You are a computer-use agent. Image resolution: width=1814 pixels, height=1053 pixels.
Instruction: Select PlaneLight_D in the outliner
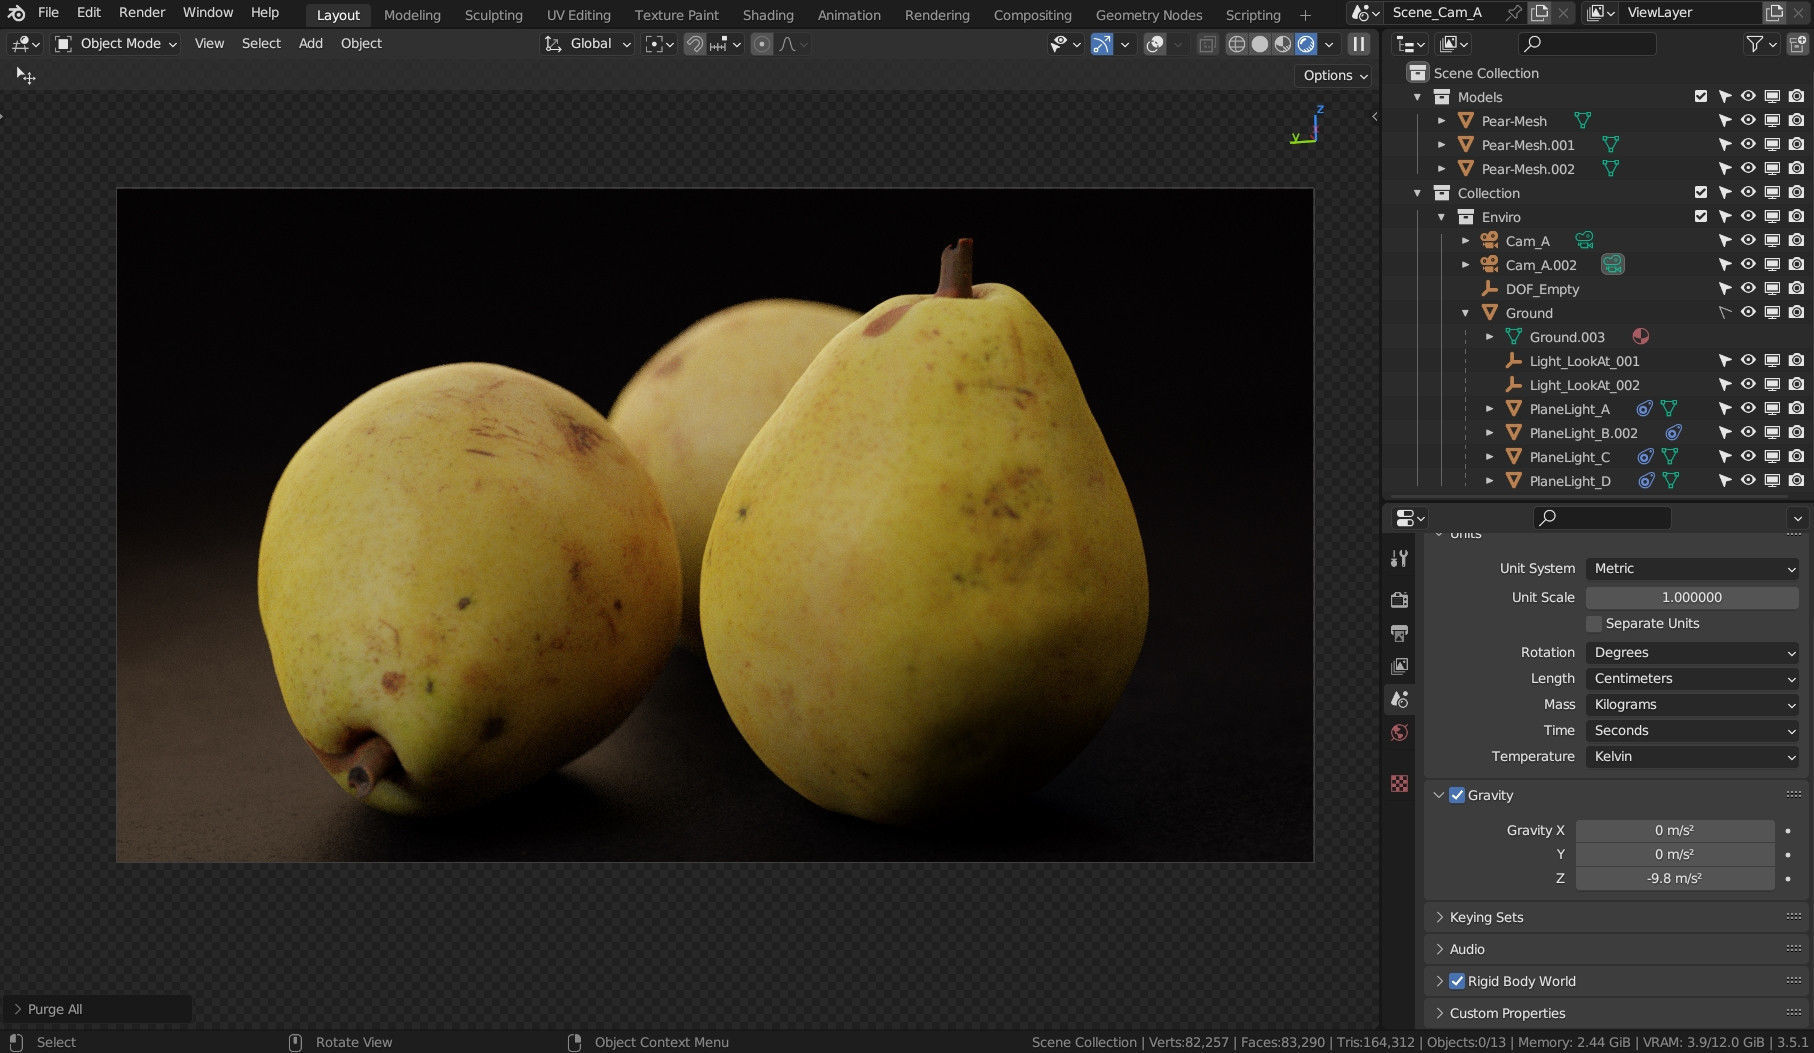click(1570, 481)
